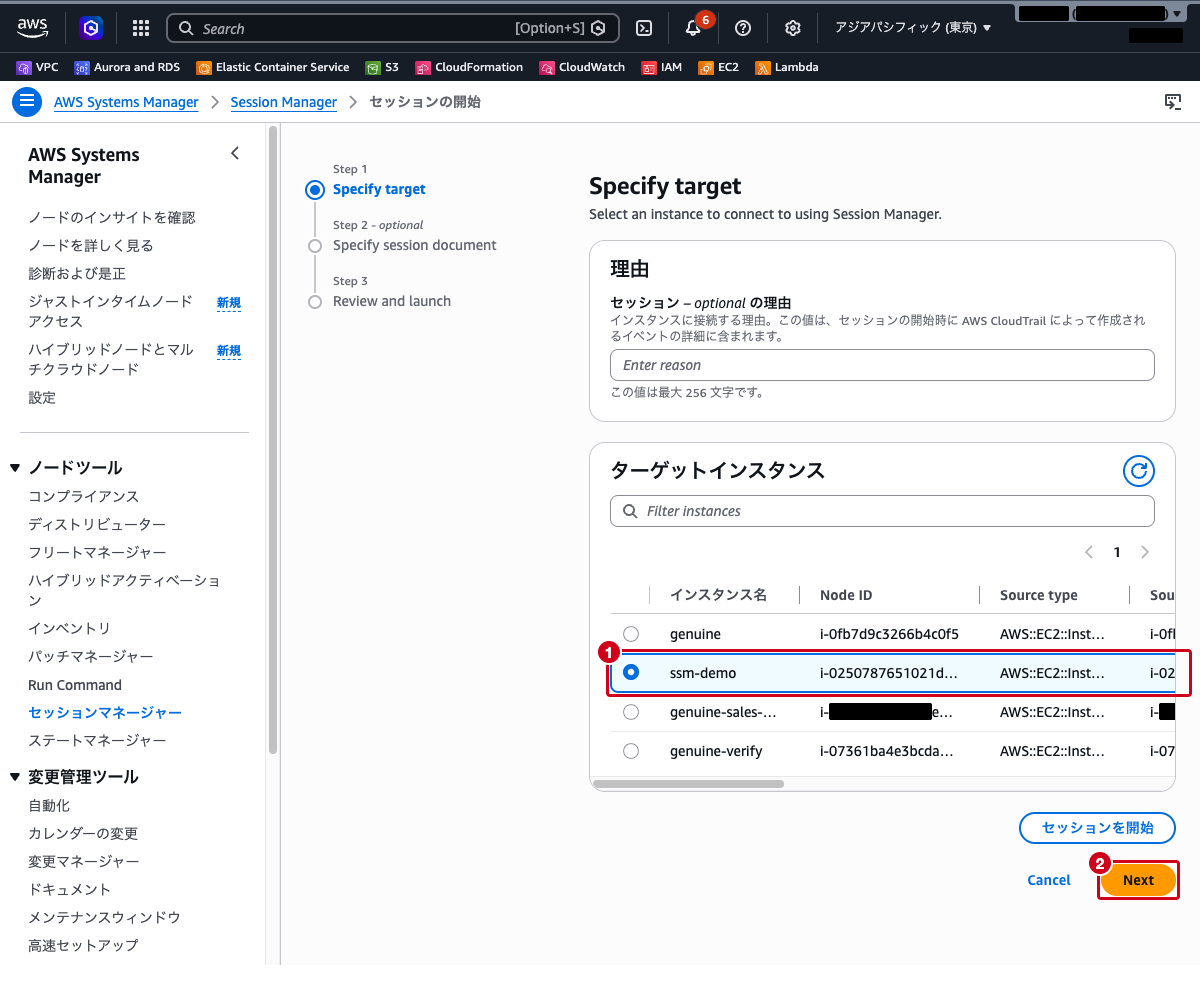Open the CloudFormation bookmark
Viewport: 1200px width, 1000px height.
469,67
